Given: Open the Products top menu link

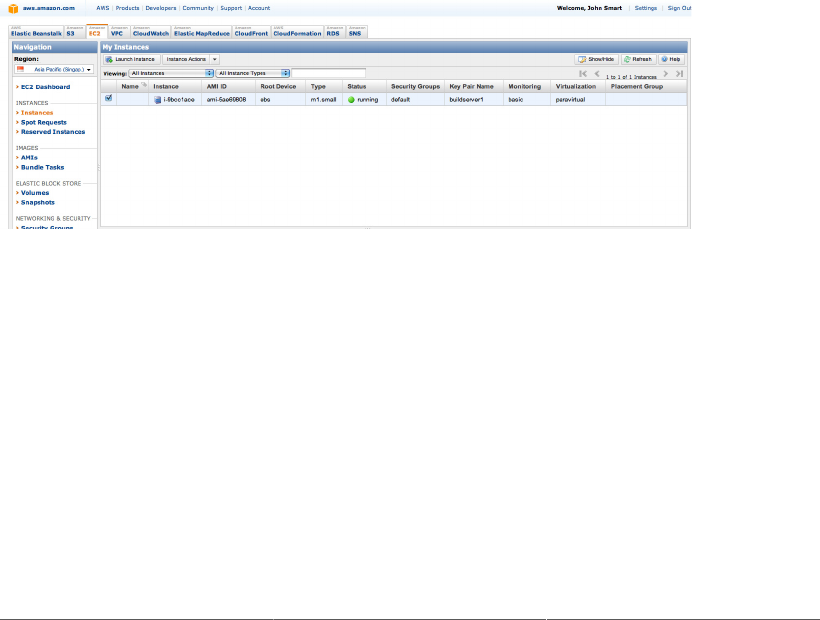Looking at the screenshot, I should coord(128,8).
